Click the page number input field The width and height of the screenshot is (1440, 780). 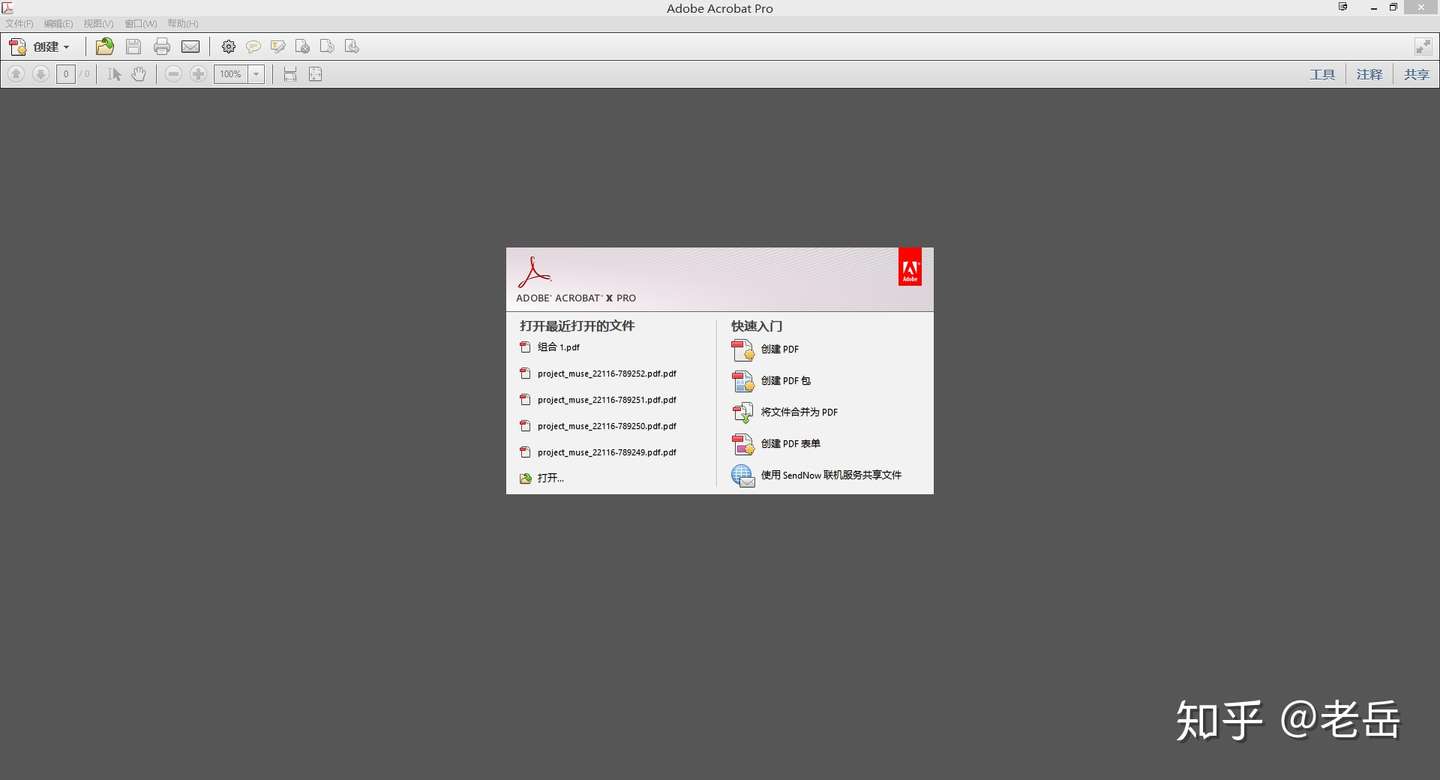66,74
